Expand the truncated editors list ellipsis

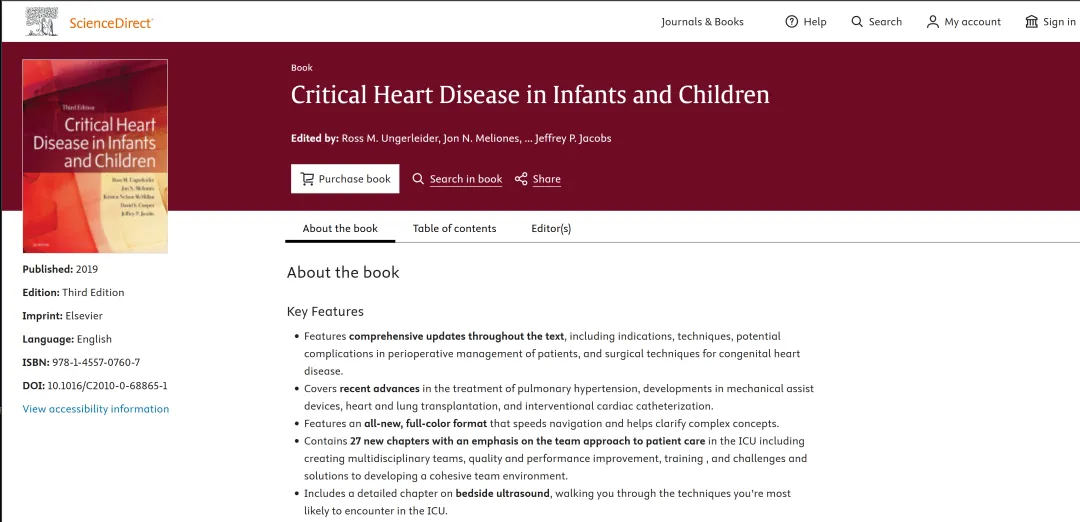(528, 139)
